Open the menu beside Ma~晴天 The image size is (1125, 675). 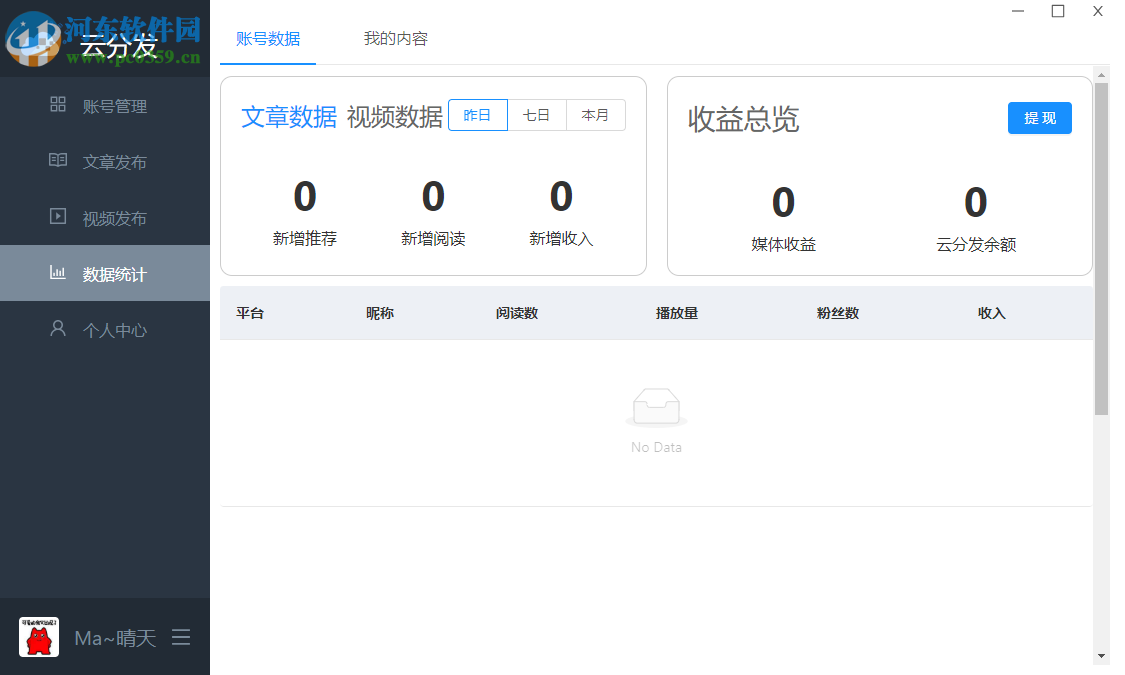click(181, 637)
